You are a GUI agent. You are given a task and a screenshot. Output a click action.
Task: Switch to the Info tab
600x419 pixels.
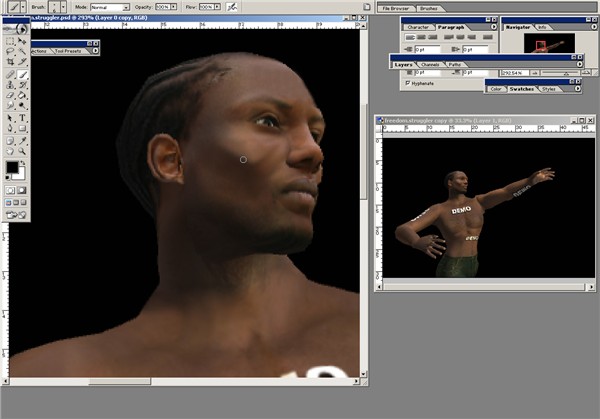(x=542, y=27)
